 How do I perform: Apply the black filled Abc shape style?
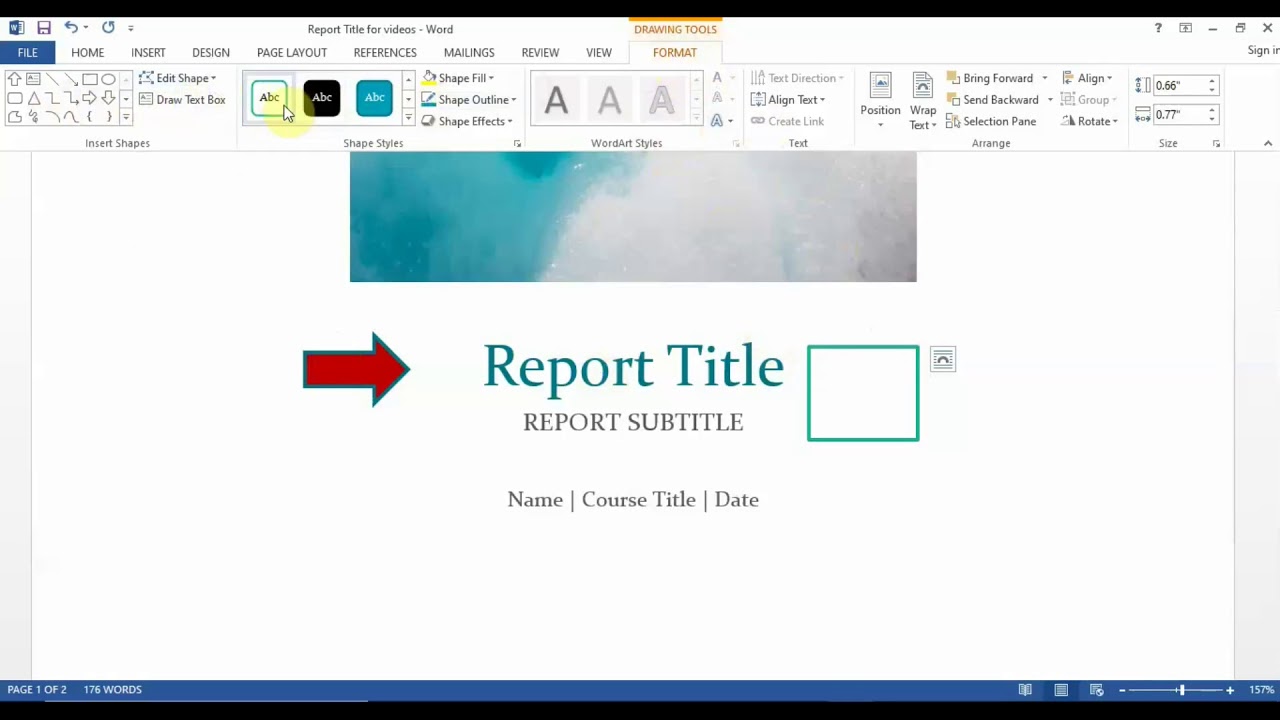point(322,98)
